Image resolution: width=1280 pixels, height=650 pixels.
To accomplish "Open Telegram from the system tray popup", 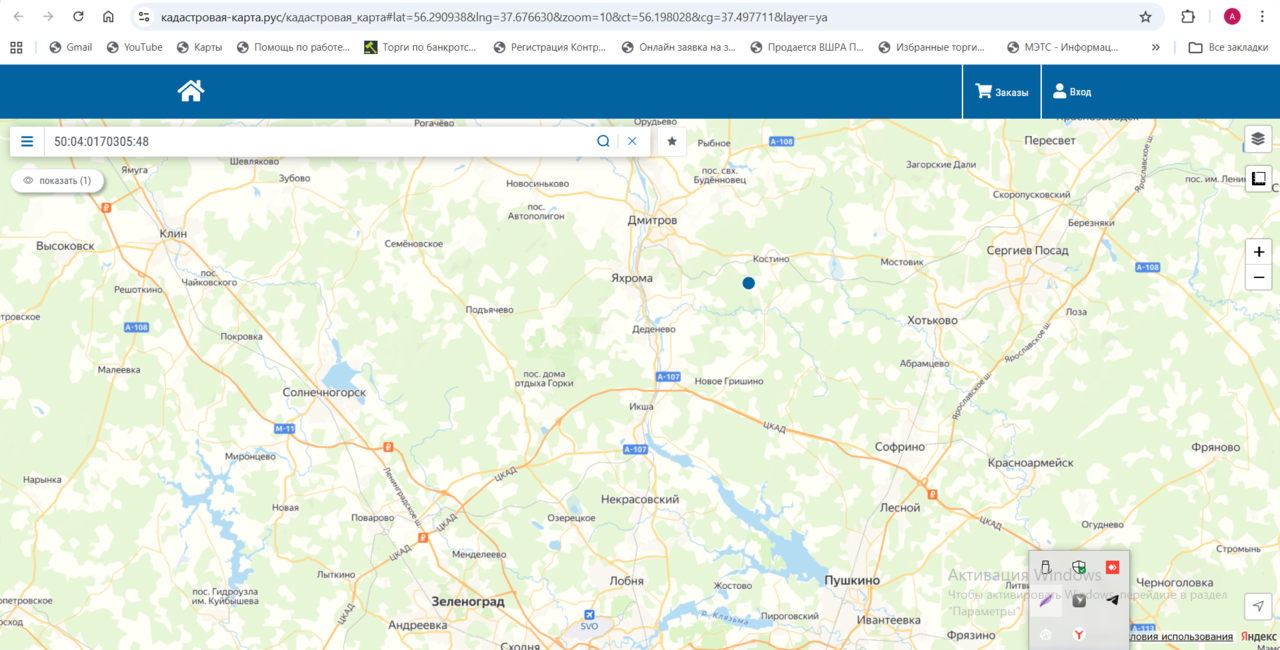I will 1112,600.
